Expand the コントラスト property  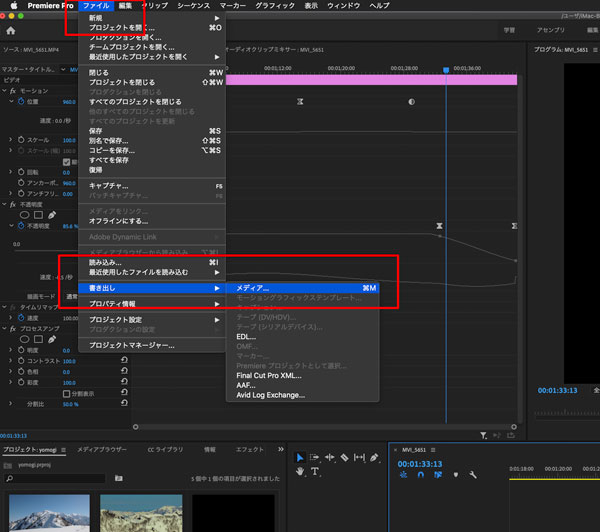11,361
